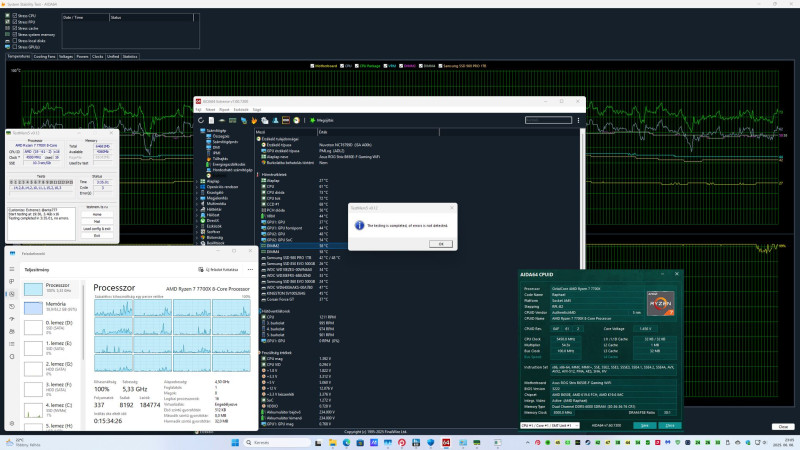Open Task Manager settings gear icon

(12, 423)
